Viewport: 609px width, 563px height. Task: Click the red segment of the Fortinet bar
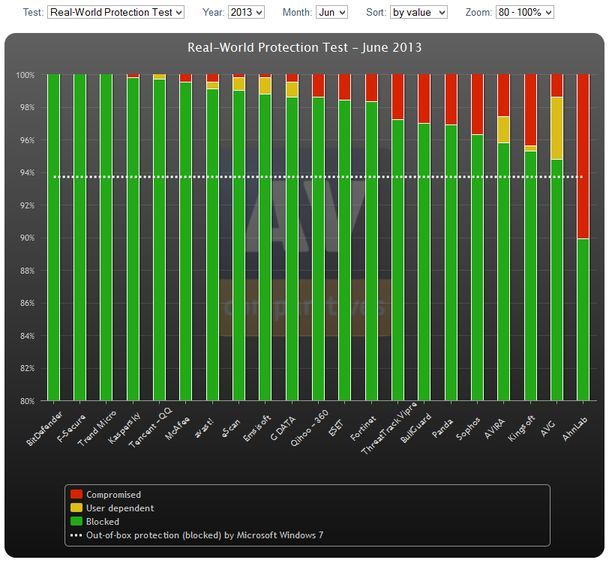[x=371, y=87]
